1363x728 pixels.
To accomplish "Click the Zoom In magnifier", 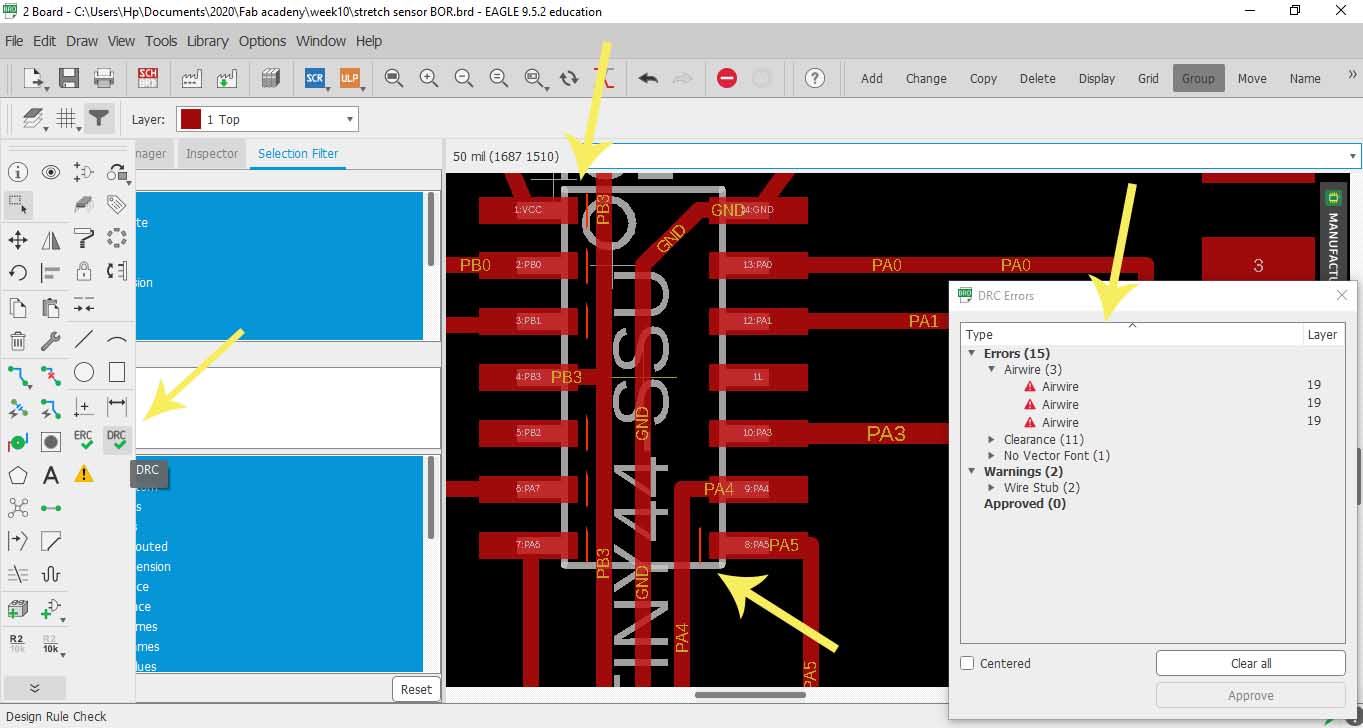I will (x=429, y=78).
